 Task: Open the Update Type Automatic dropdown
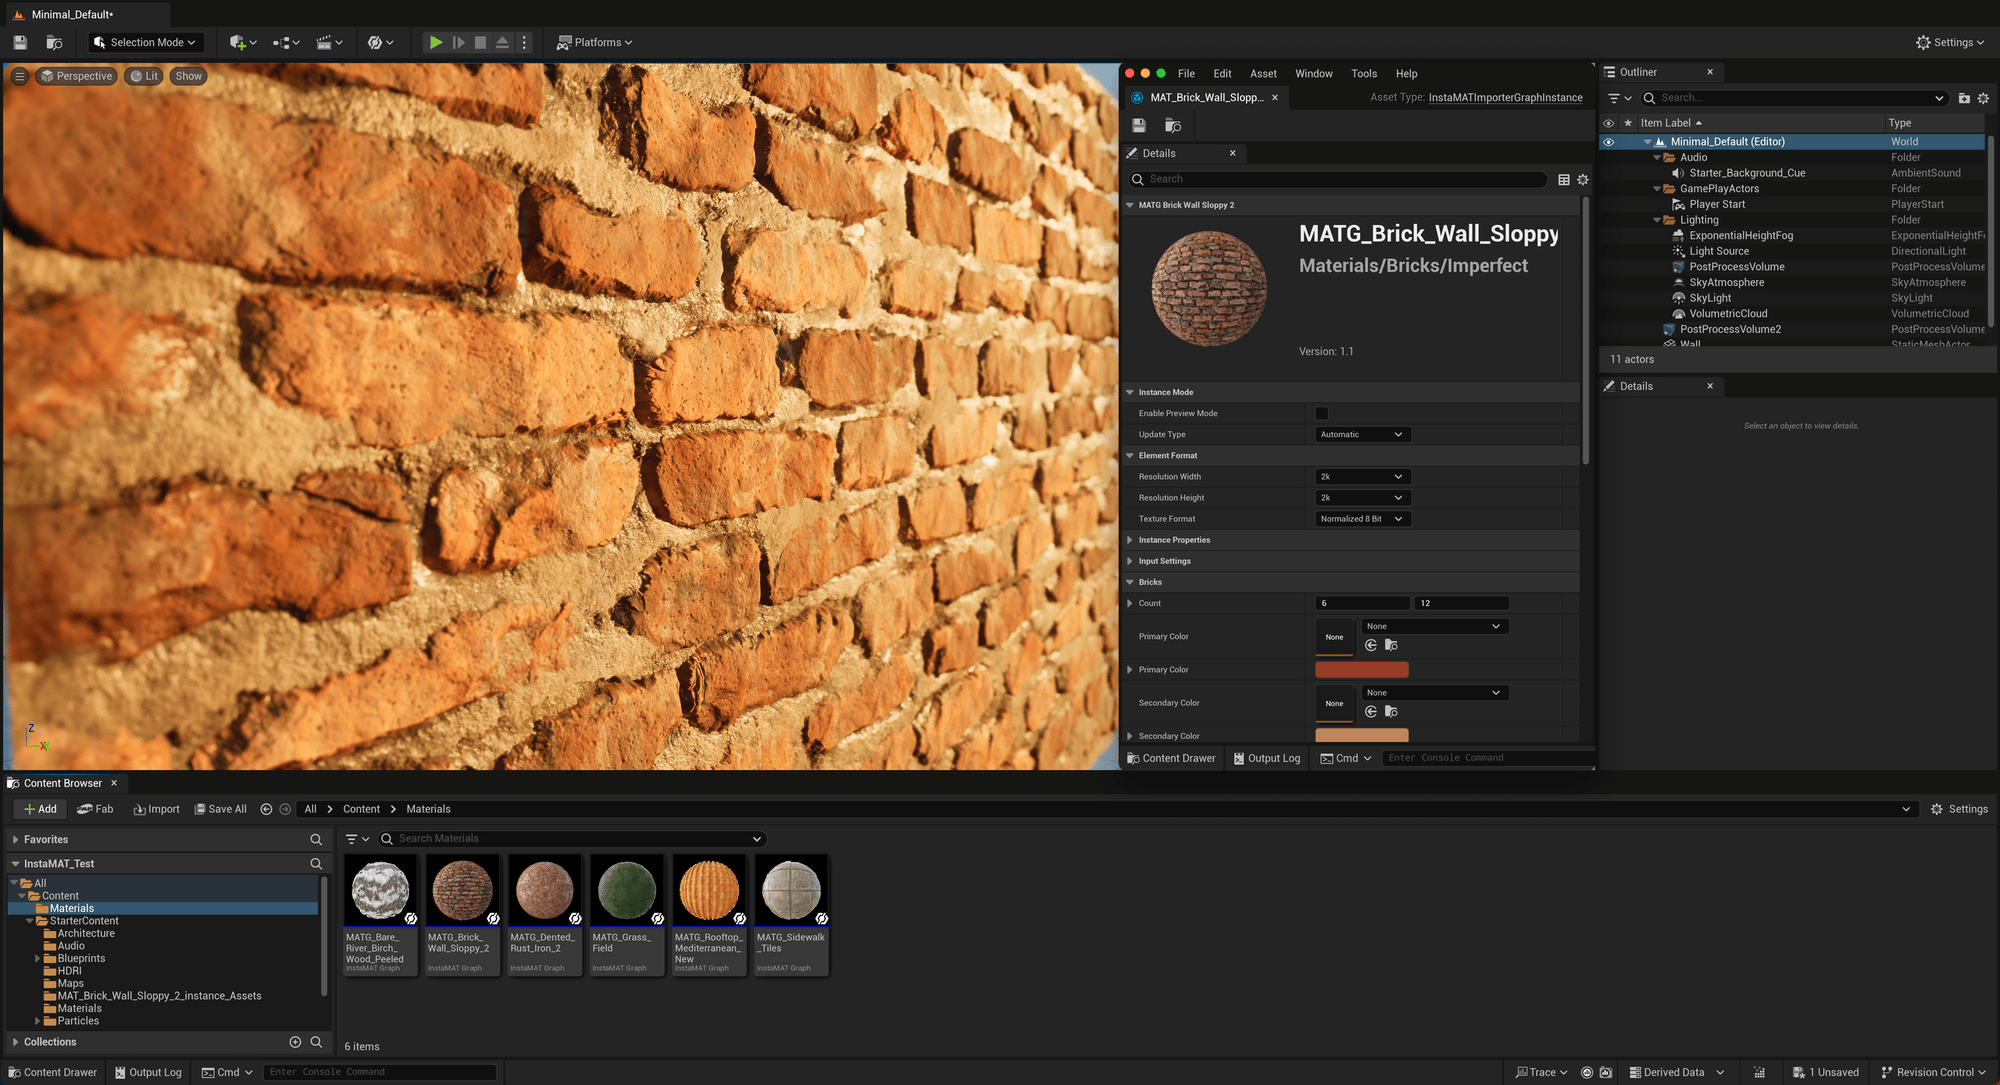[1362, 434]
